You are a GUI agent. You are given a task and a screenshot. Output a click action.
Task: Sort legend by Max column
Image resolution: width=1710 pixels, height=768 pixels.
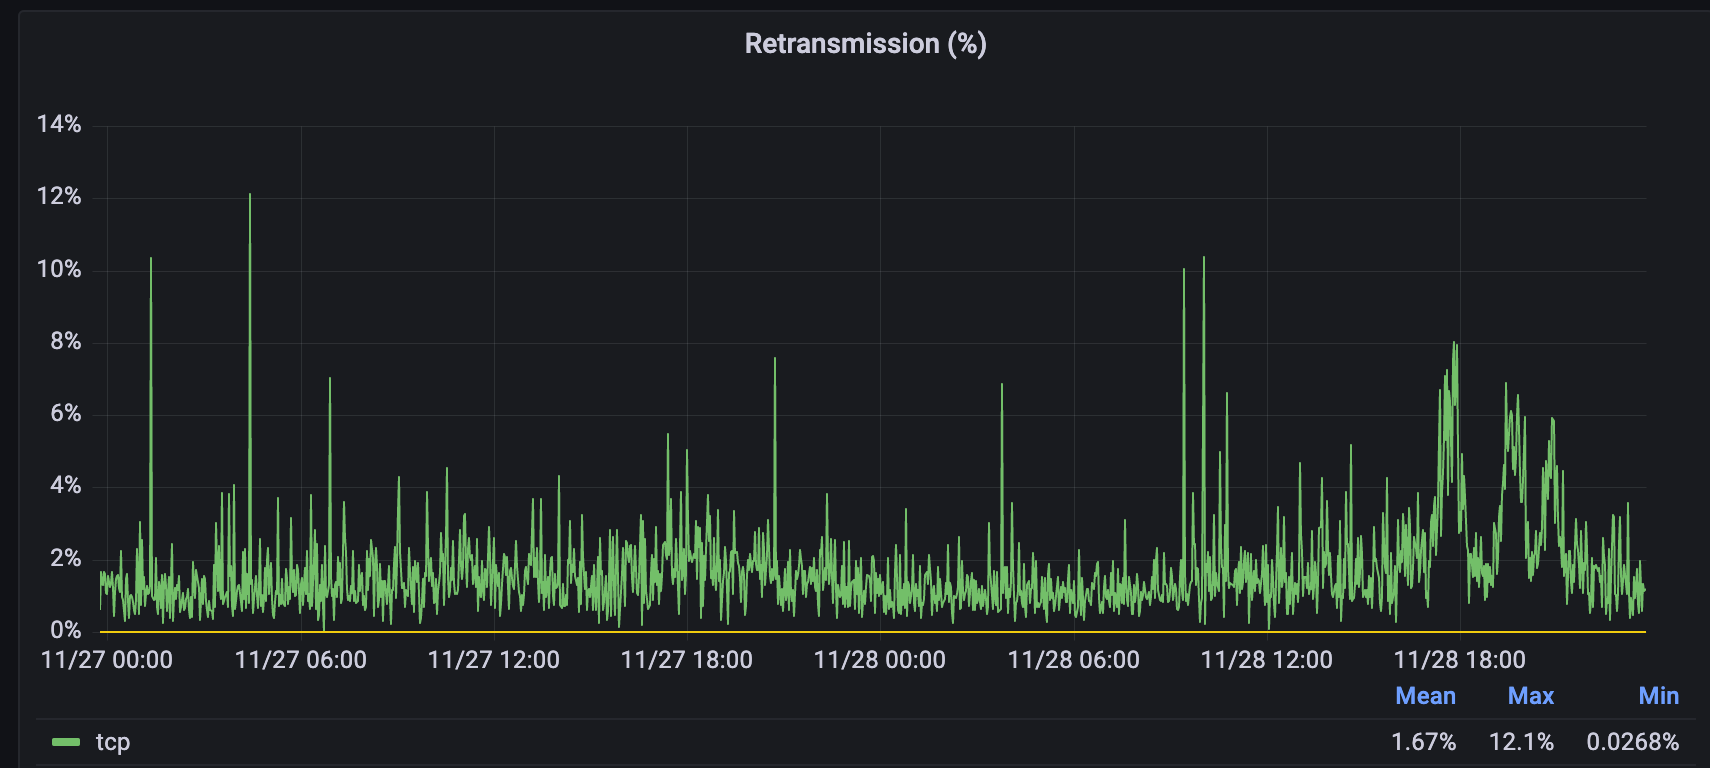coord(1530,696)
